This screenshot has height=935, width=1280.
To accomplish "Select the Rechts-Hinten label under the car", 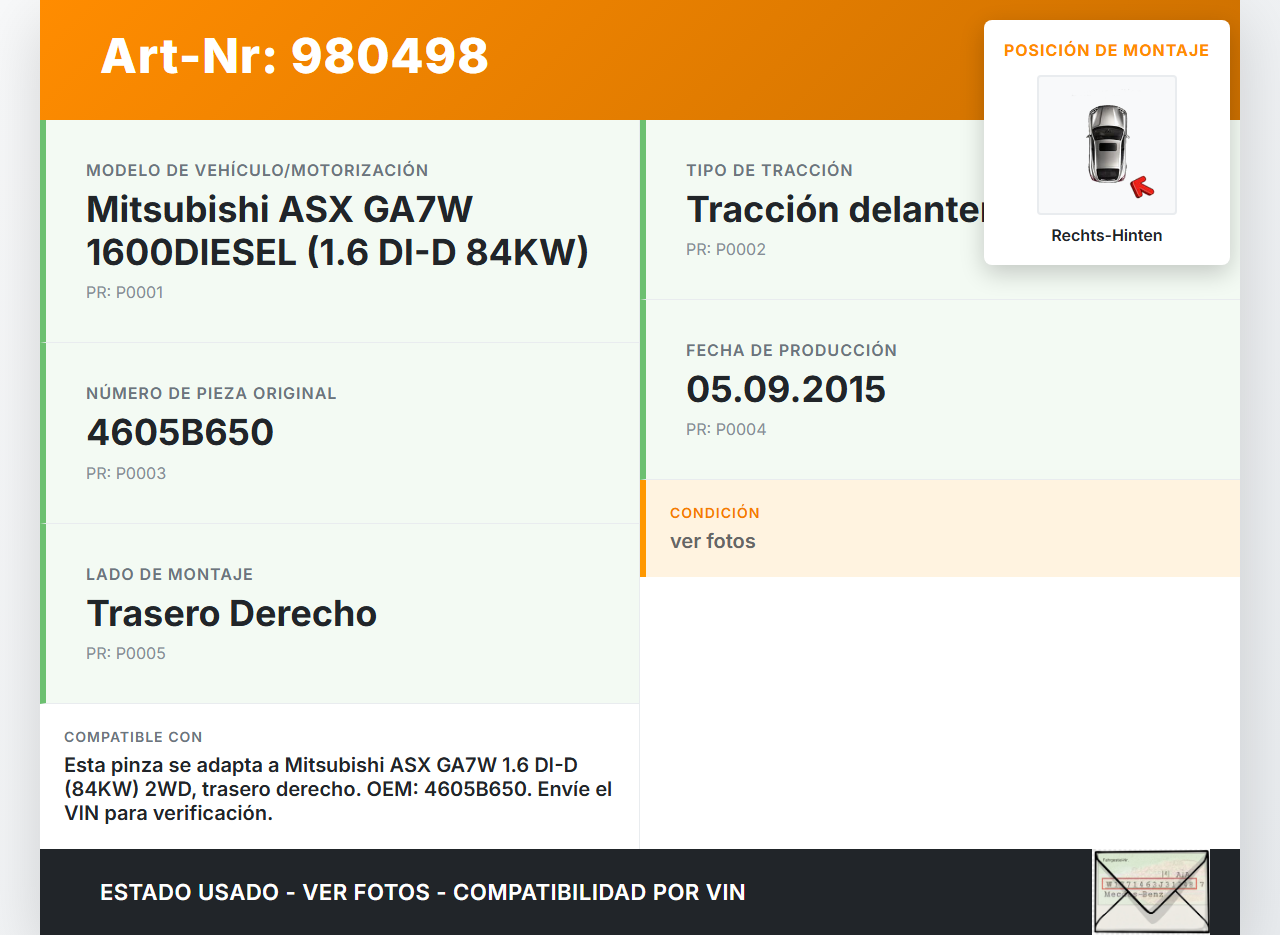I will (1106, 236).
